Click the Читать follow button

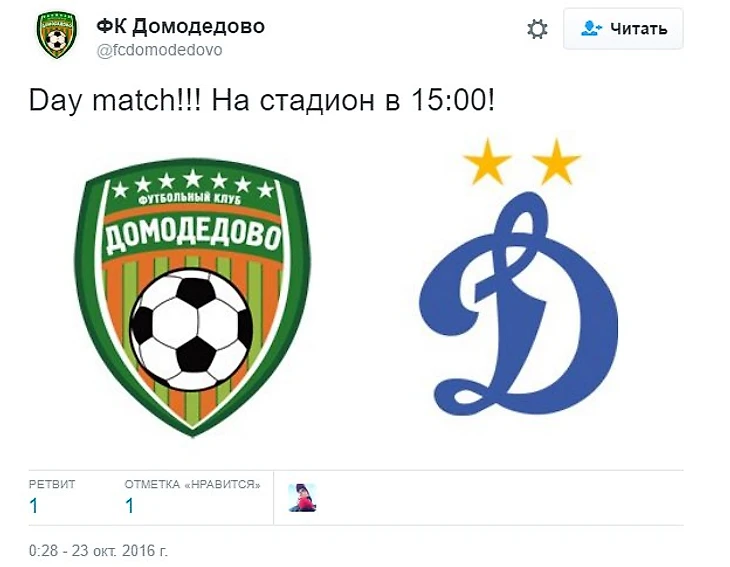pyautogui.click(x=623, y=29)
